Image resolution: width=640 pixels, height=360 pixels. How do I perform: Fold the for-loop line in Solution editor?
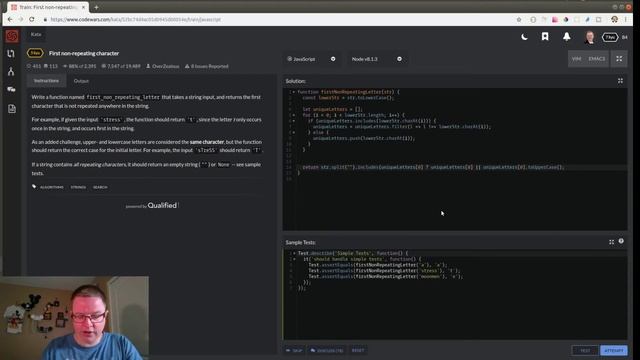pos(294,115)
